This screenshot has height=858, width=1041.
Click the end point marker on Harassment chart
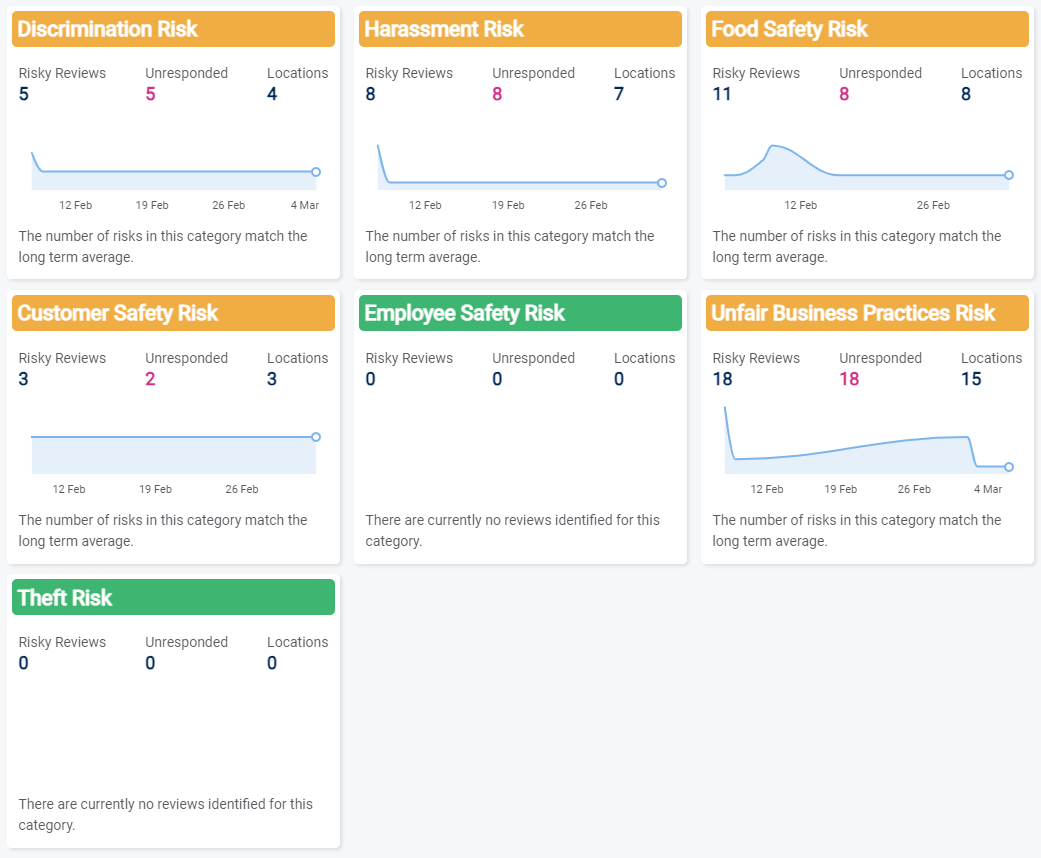(x=662, y=183)
